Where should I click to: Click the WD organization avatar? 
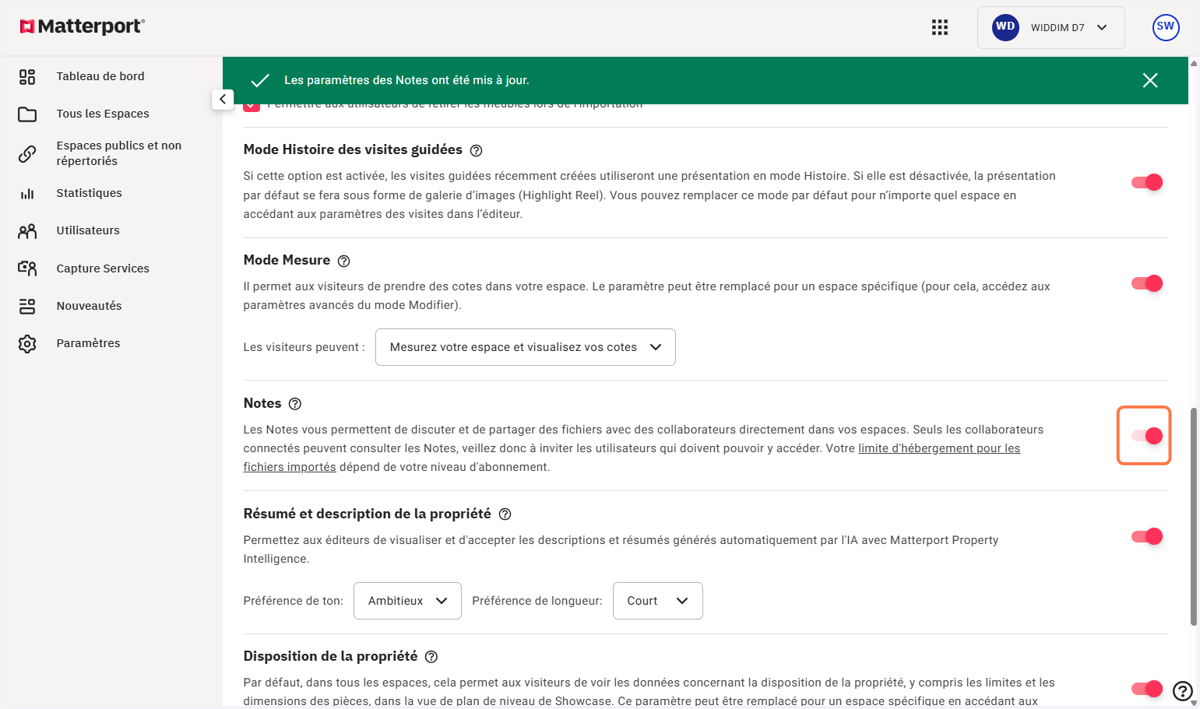click(1005, 28)
